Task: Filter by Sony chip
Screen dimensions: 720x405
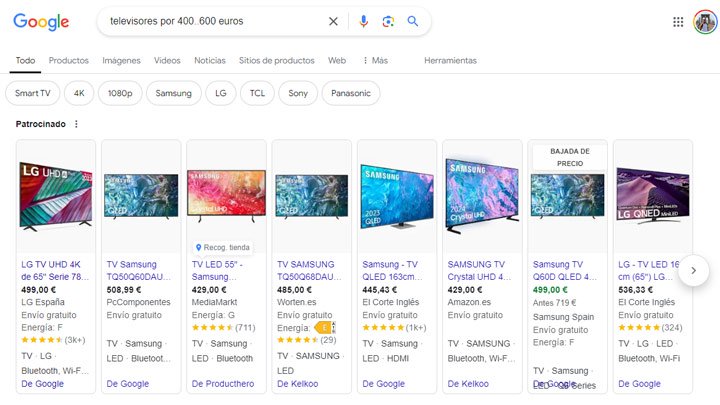Action: point(298,93)
